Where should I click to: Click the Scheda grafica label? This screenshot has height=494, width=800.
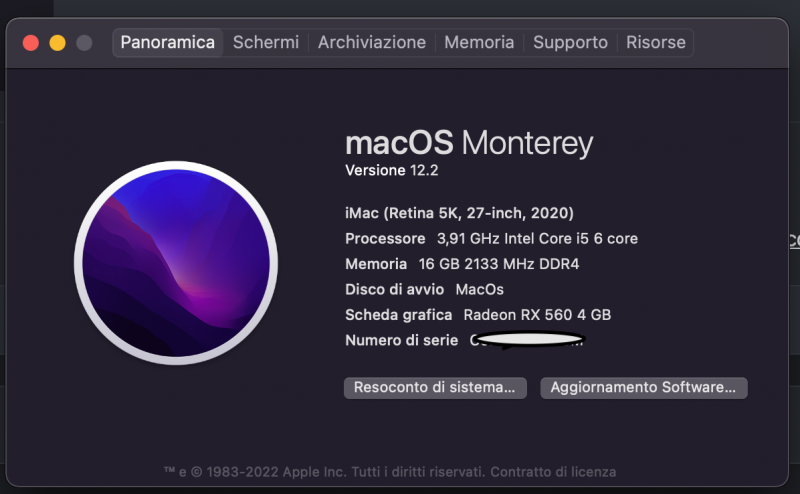click(398, 315)
